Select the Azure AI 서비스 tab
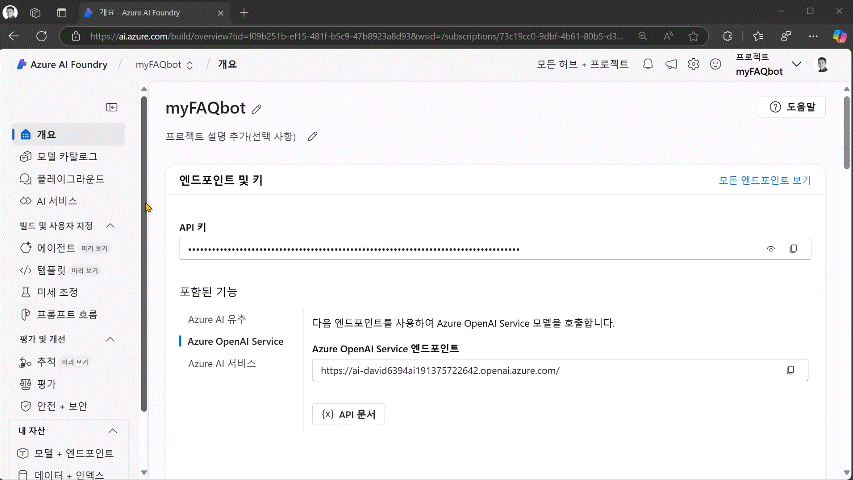Image resolution: width=853 pixels, height=480 pixels. (x=222, y=364)
